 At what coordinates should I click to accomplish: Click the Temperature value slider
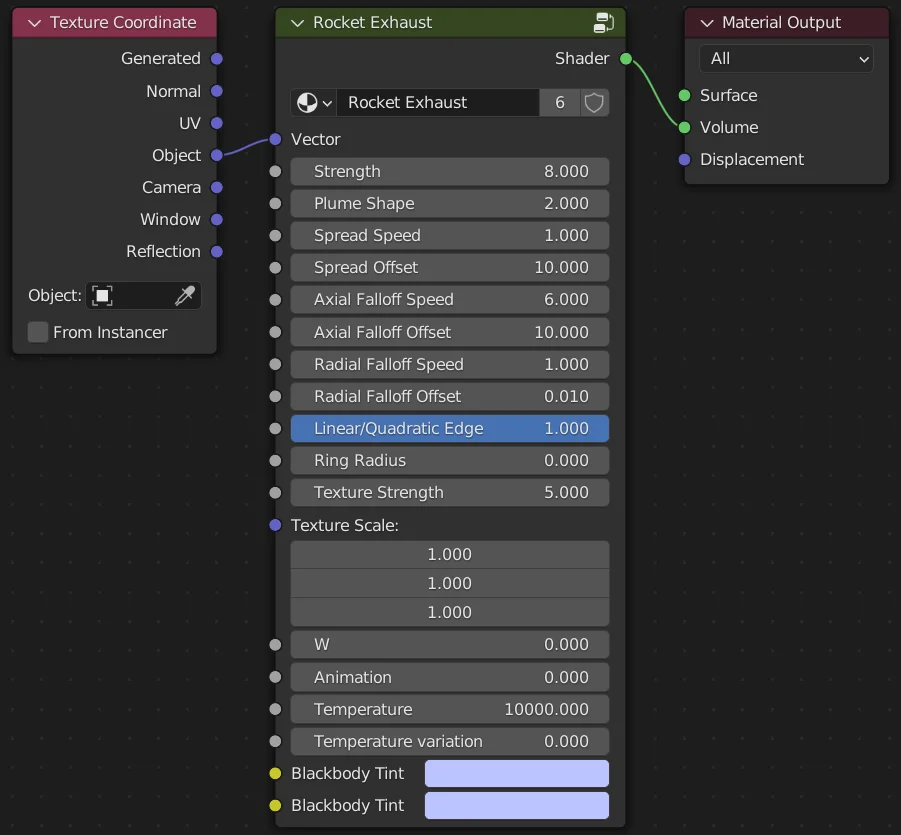(449, 709)
